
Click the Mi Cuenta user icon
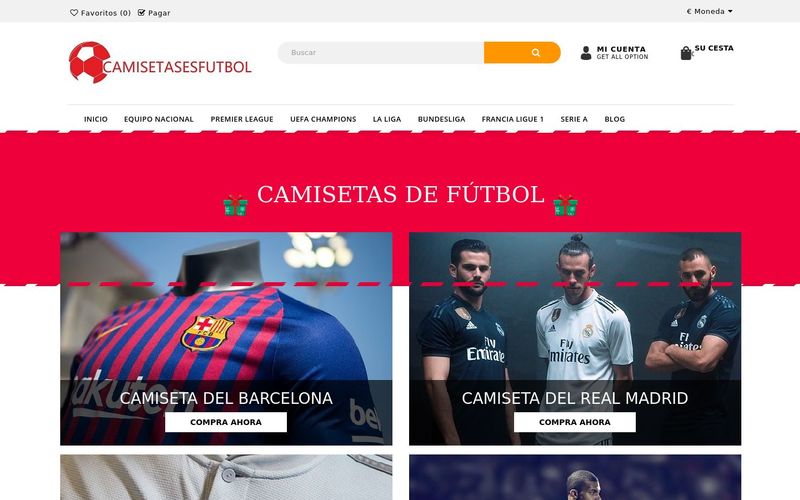[x=586, y=53]
